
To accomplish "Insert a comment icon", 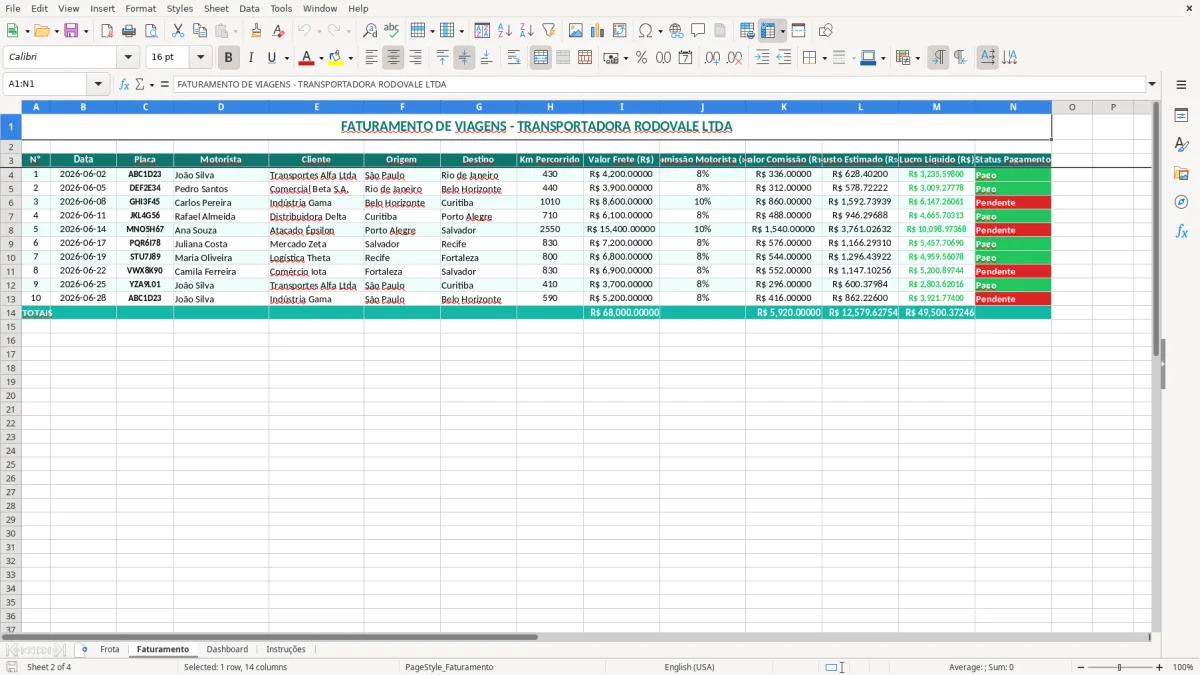I will tap(698, 31).
